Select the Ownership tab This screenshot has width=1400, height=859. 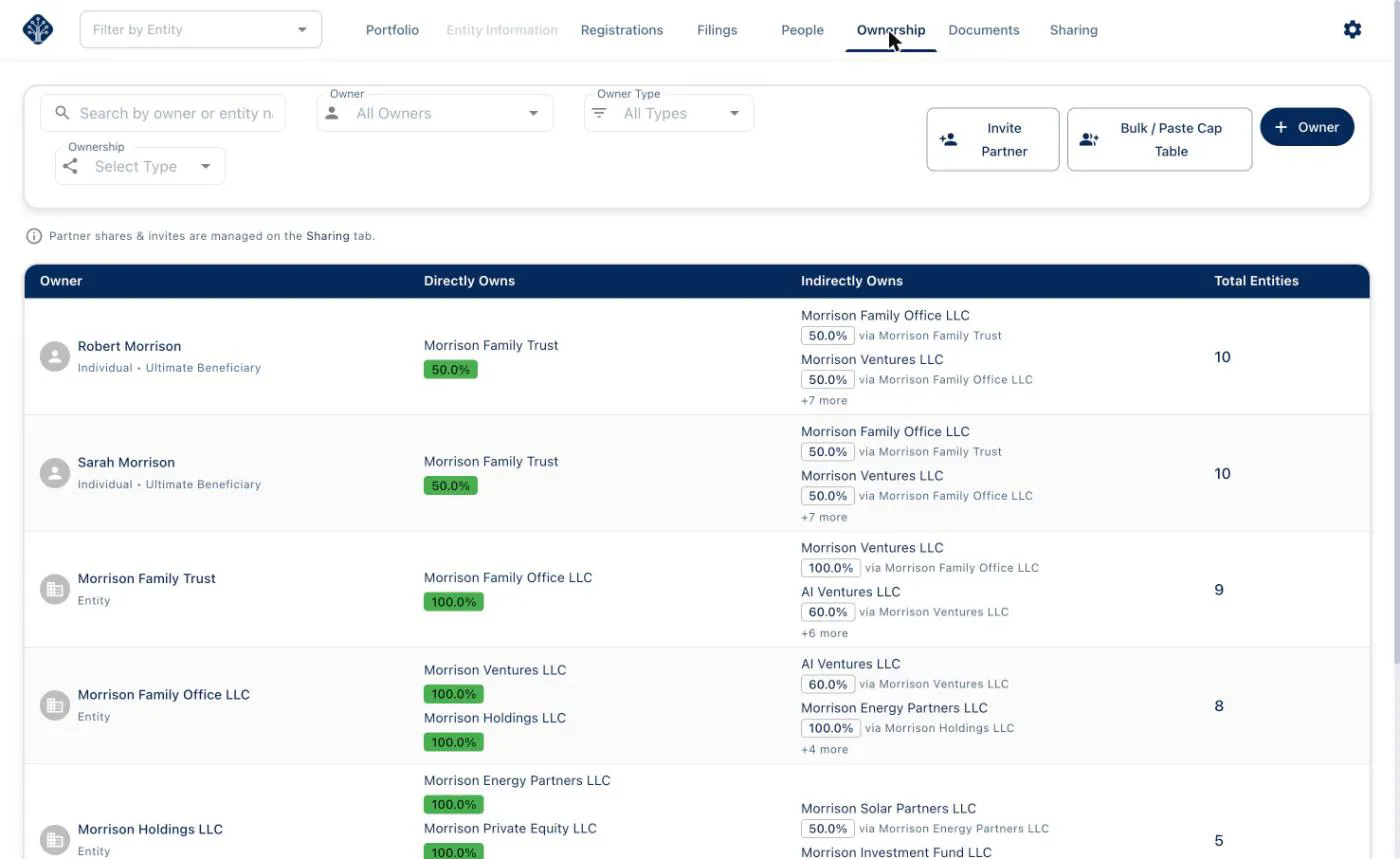(x=891, y=30)
